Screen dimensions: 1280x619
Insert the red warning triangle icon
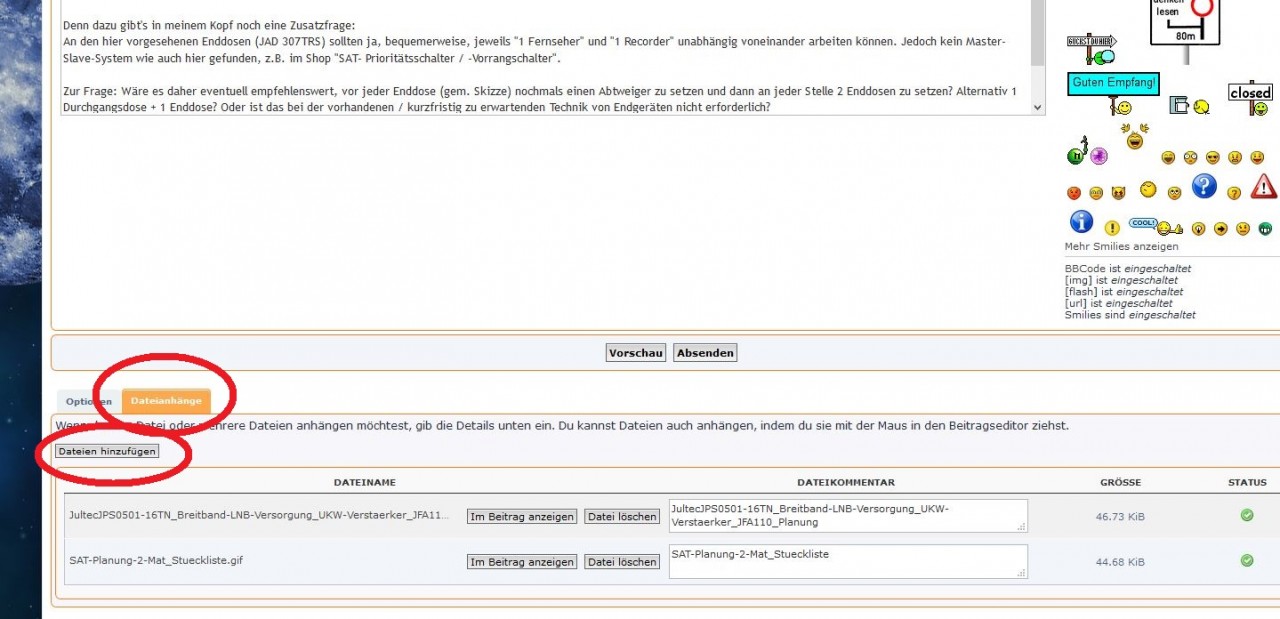click(1263, 186)
